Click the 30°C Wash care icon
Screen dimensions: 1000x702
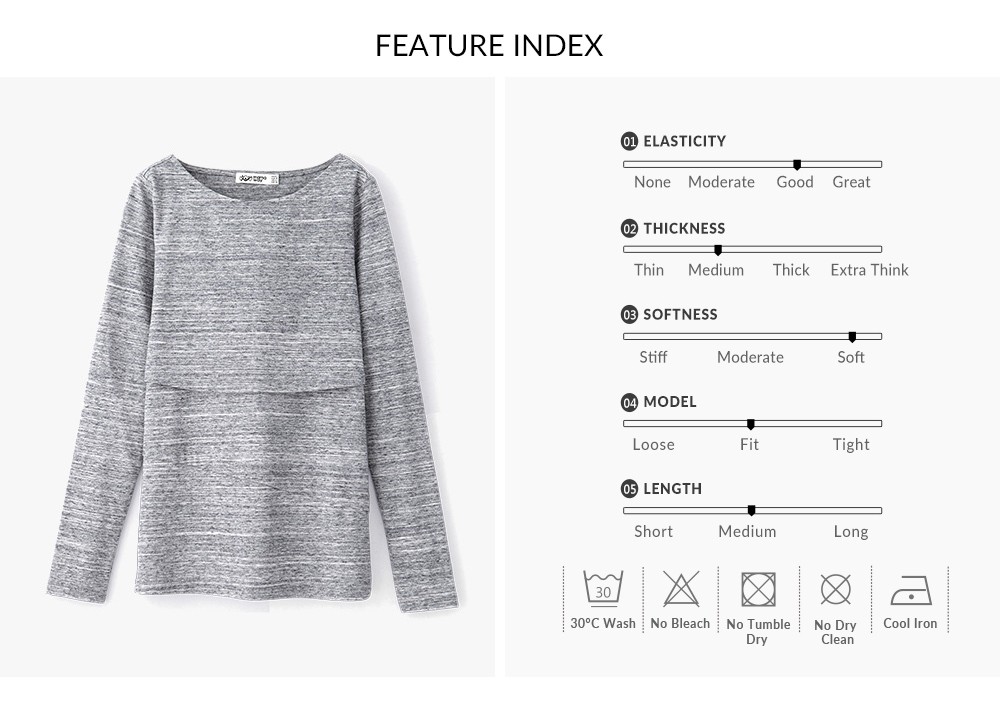pos(603,588)
